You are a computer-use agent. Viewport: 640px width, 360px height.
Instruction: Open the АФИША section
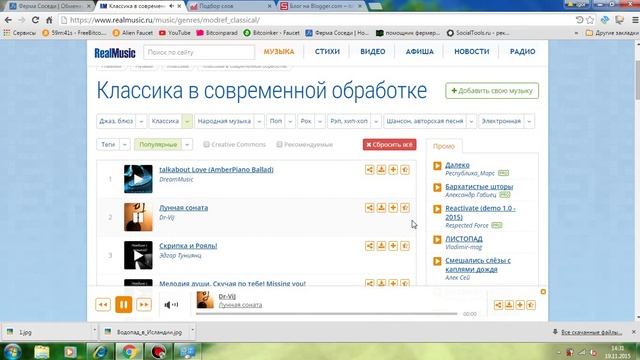(x=420, y=52)
